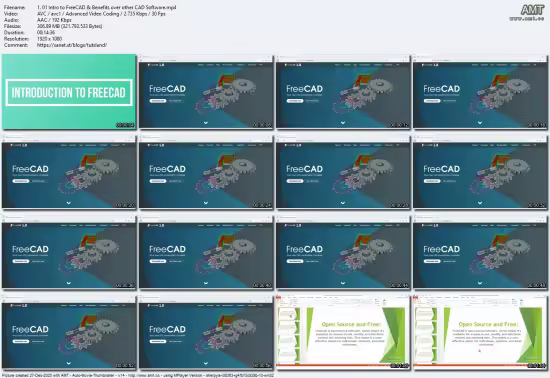
Task: Click the 00:14:36 duration value
Action: coord(46,33)
